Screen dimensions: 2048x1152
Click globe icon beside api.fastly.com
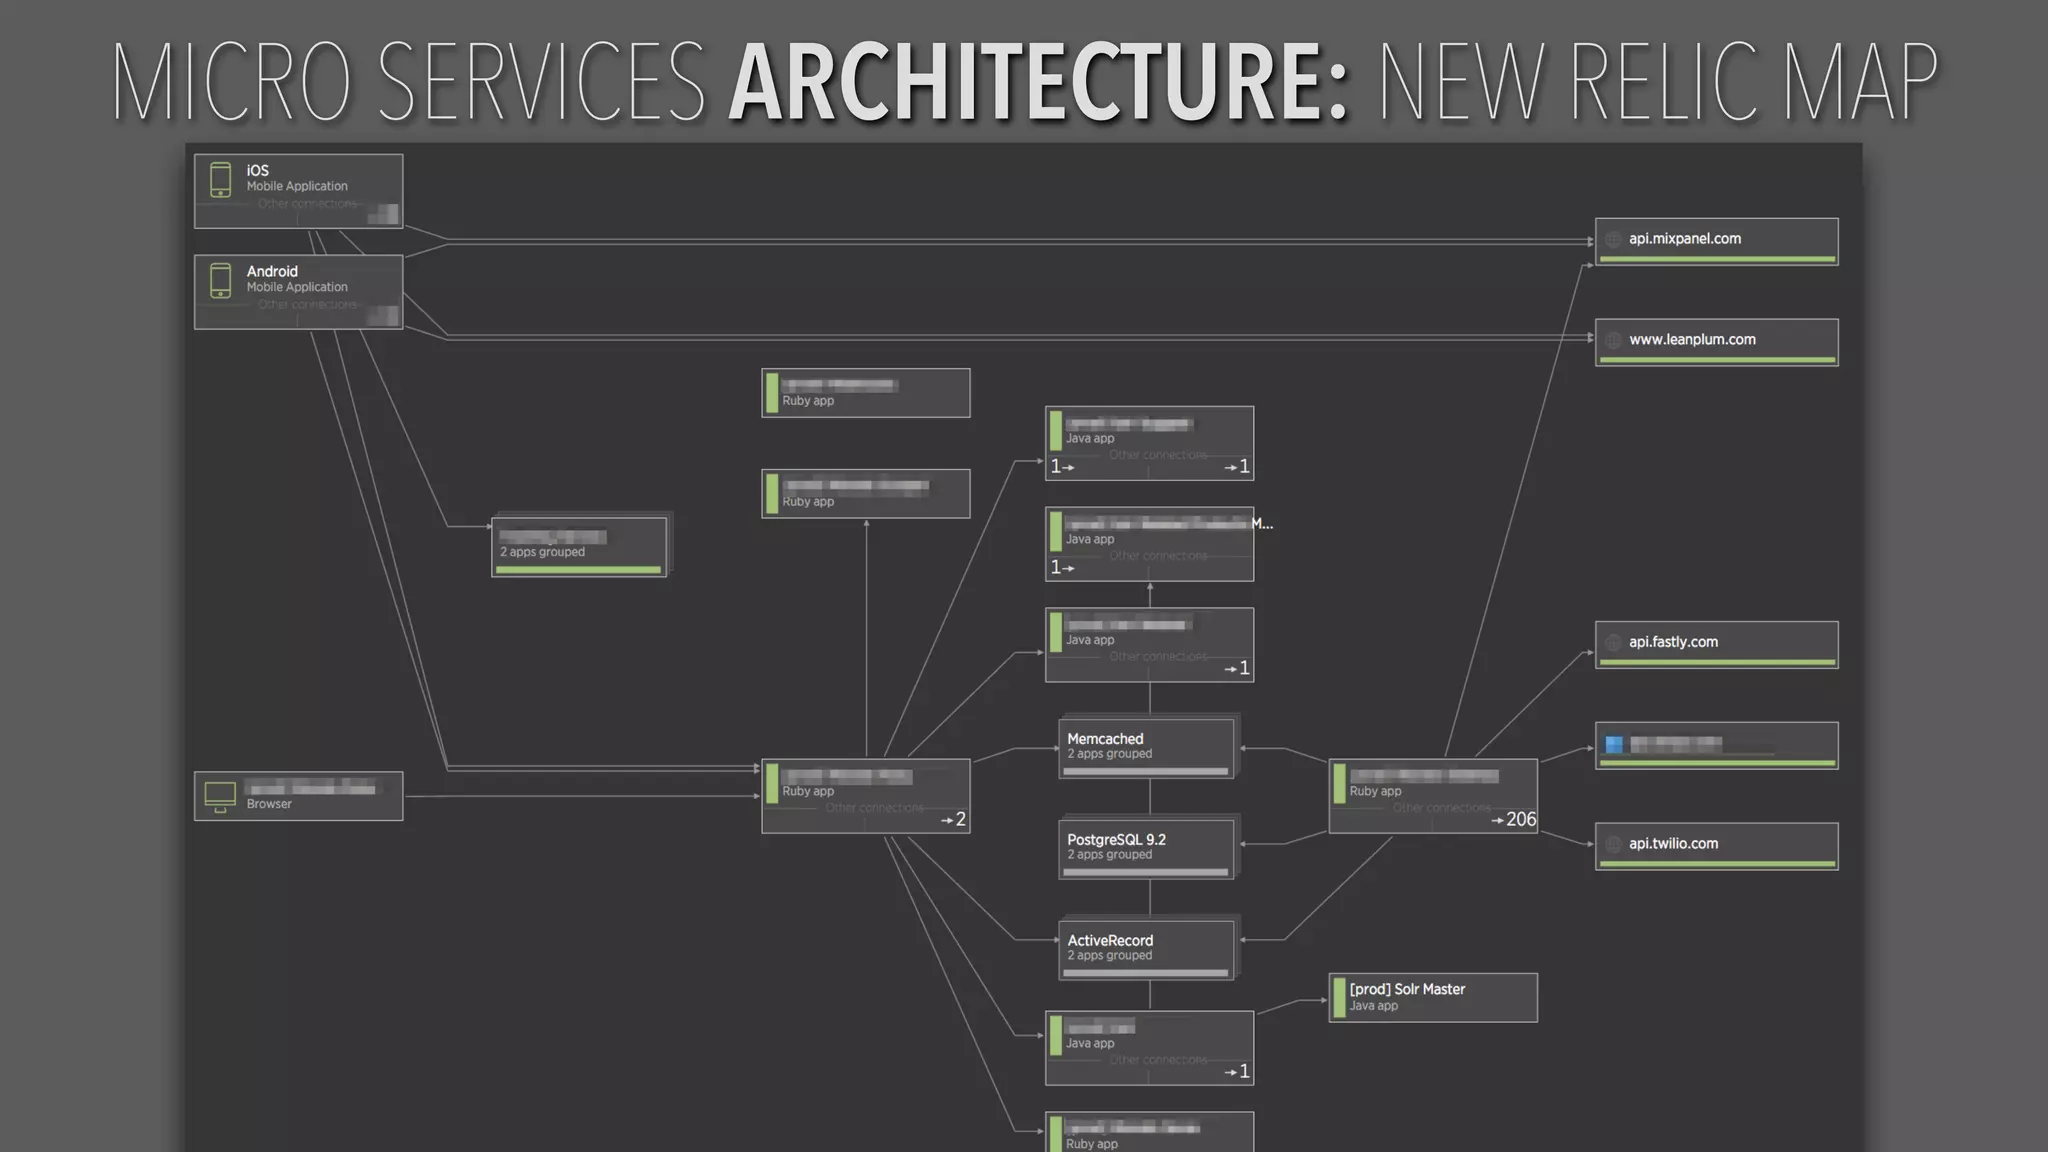click(1613, 643)
